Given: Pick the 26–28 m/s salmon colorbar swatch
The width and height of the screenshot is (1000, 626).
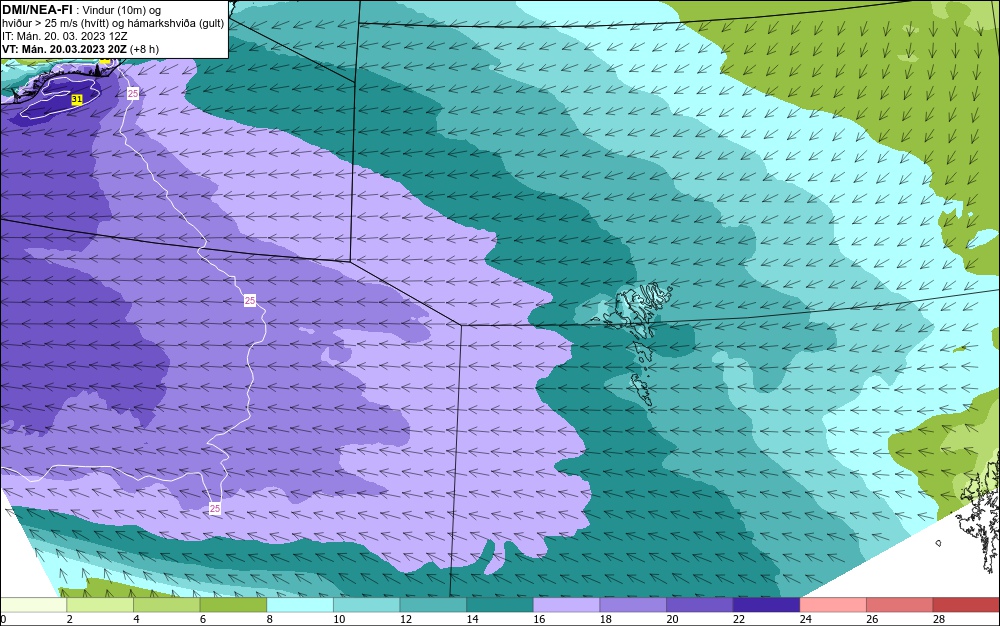Looking at the screenshot, I should pos(899,605).
